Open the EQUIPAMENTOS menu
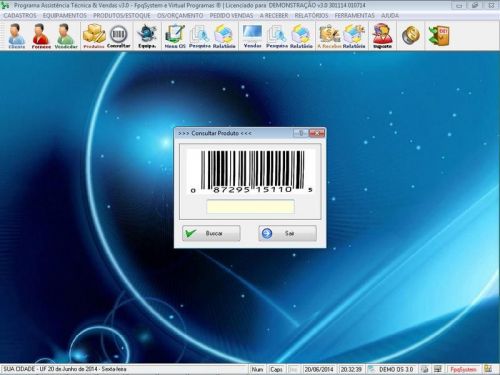The image size is (500, 375). click(64, 16)
